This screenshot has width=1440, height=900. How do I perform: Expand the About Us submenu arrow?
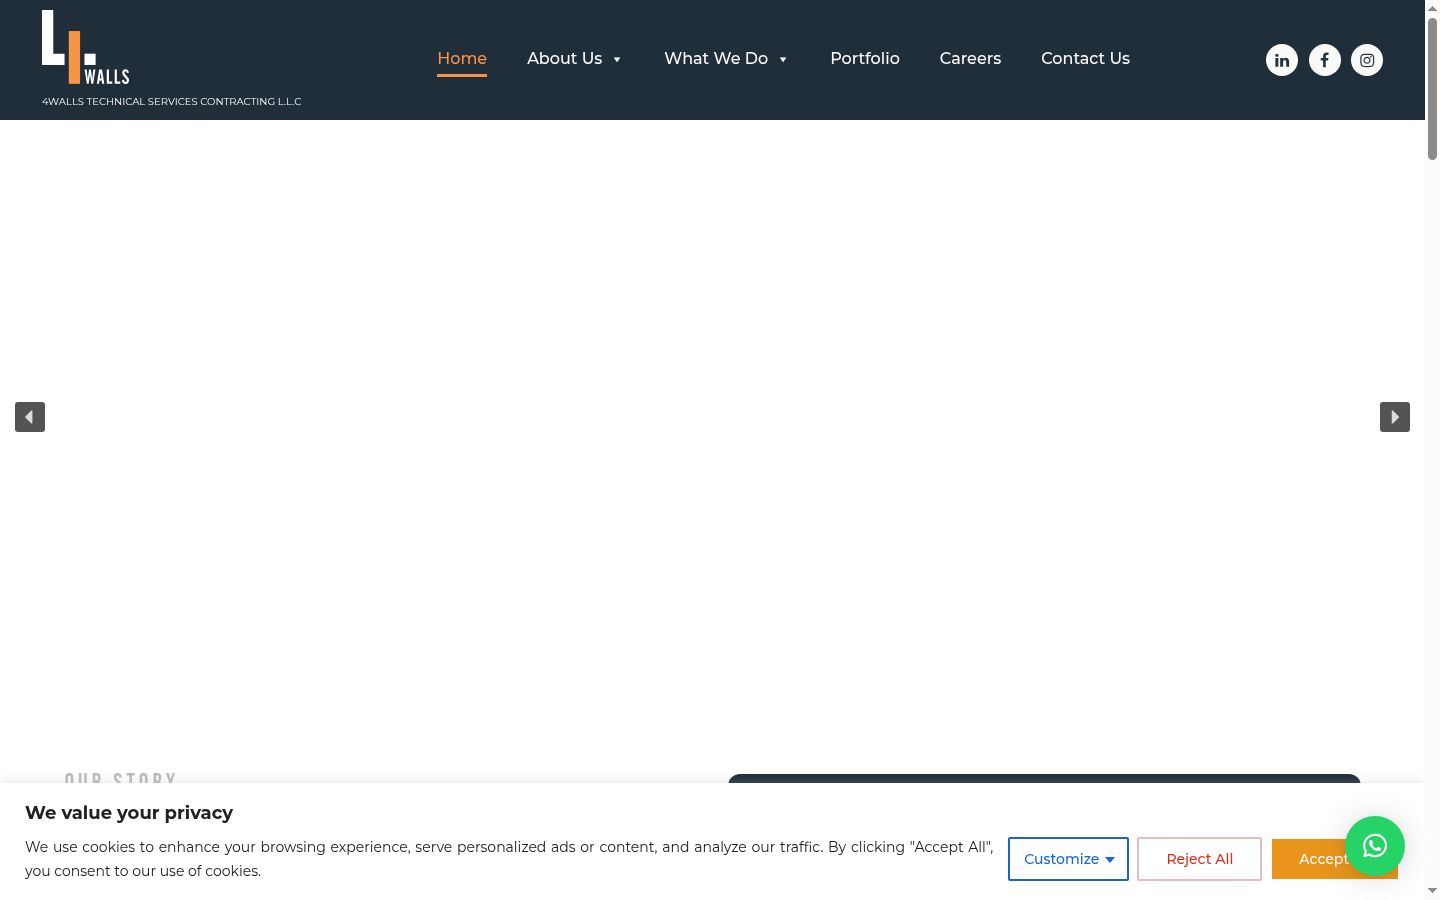[617, 59]
